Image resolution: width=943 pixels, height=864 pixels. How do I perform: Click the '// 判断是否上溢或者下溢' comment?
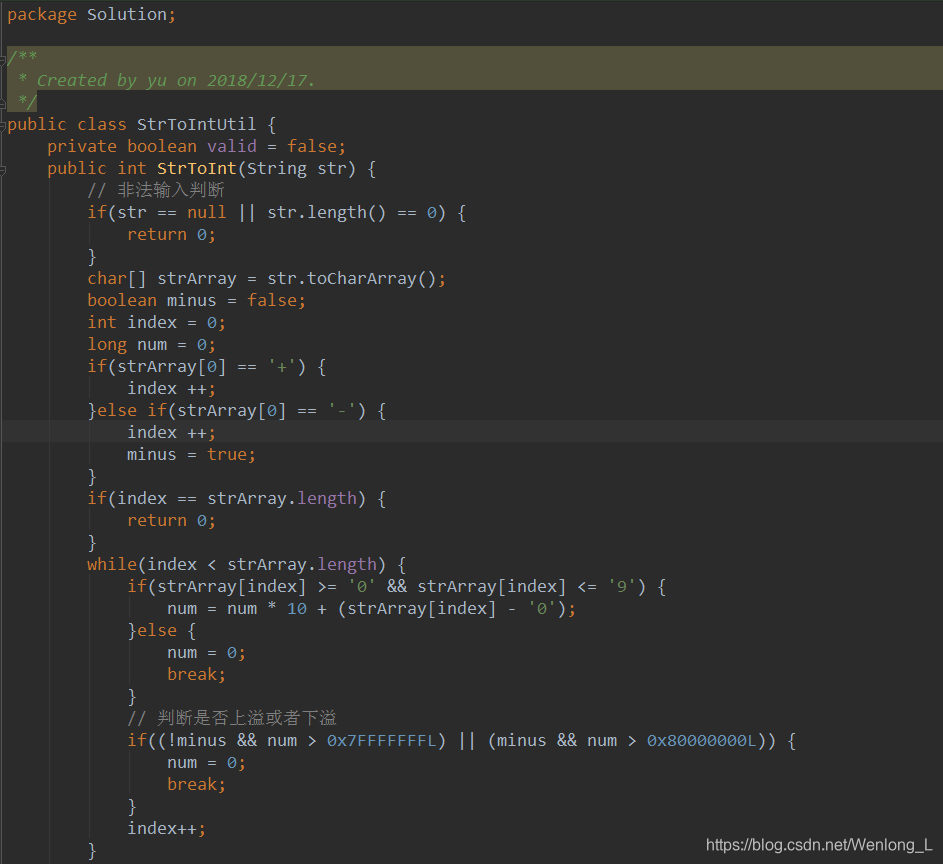232,718
